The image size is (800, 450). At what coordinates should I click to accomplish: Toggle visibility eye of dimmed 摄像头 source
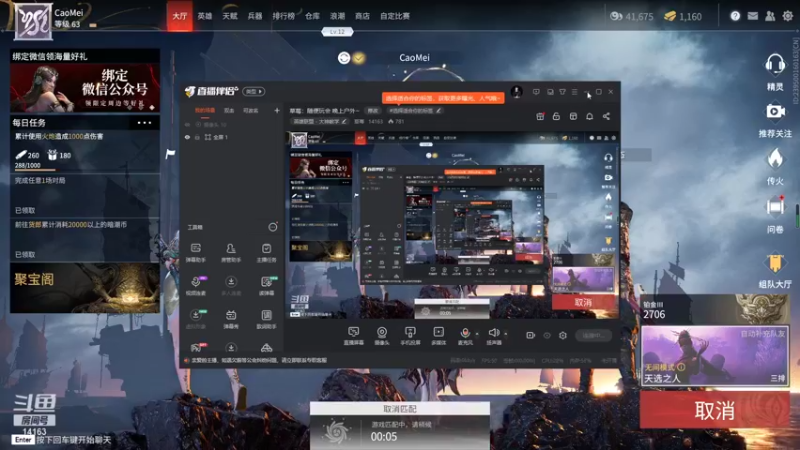187,124
